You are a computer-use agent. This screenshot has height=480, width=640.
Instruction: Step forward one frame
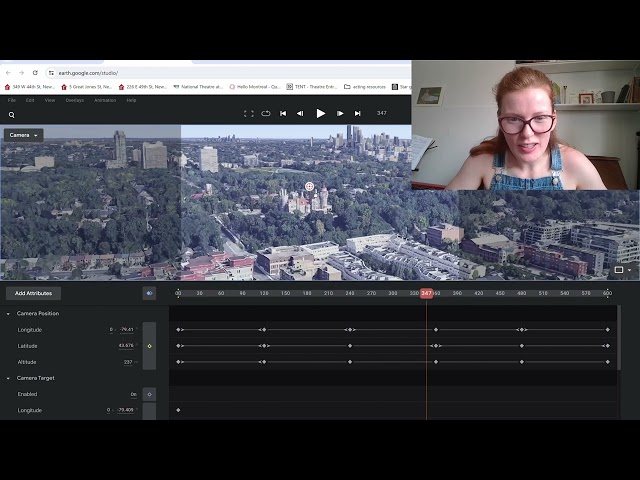[x=340, y=113]
